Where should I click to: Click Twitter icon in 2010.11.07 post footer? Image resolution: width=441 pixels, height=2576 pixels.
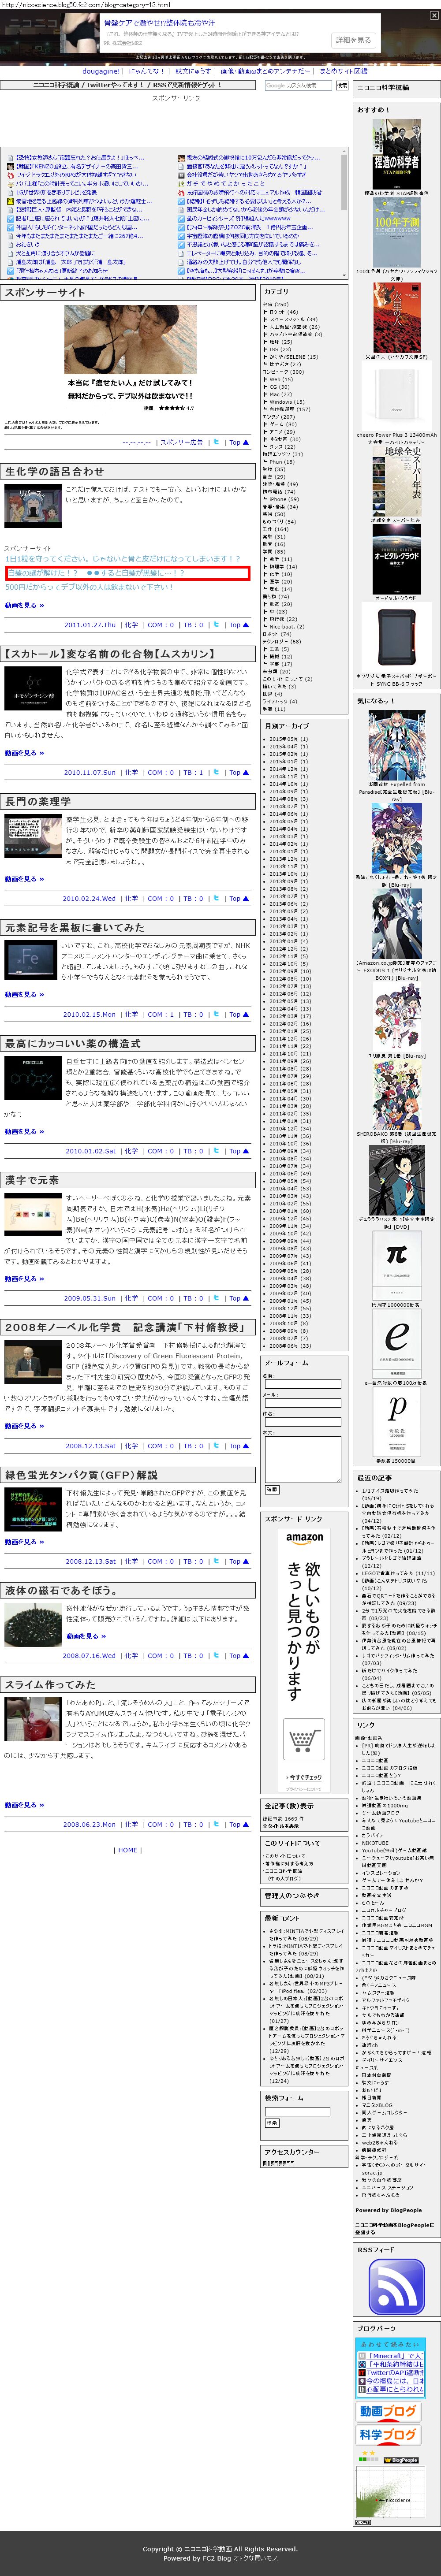coord(216,772)
